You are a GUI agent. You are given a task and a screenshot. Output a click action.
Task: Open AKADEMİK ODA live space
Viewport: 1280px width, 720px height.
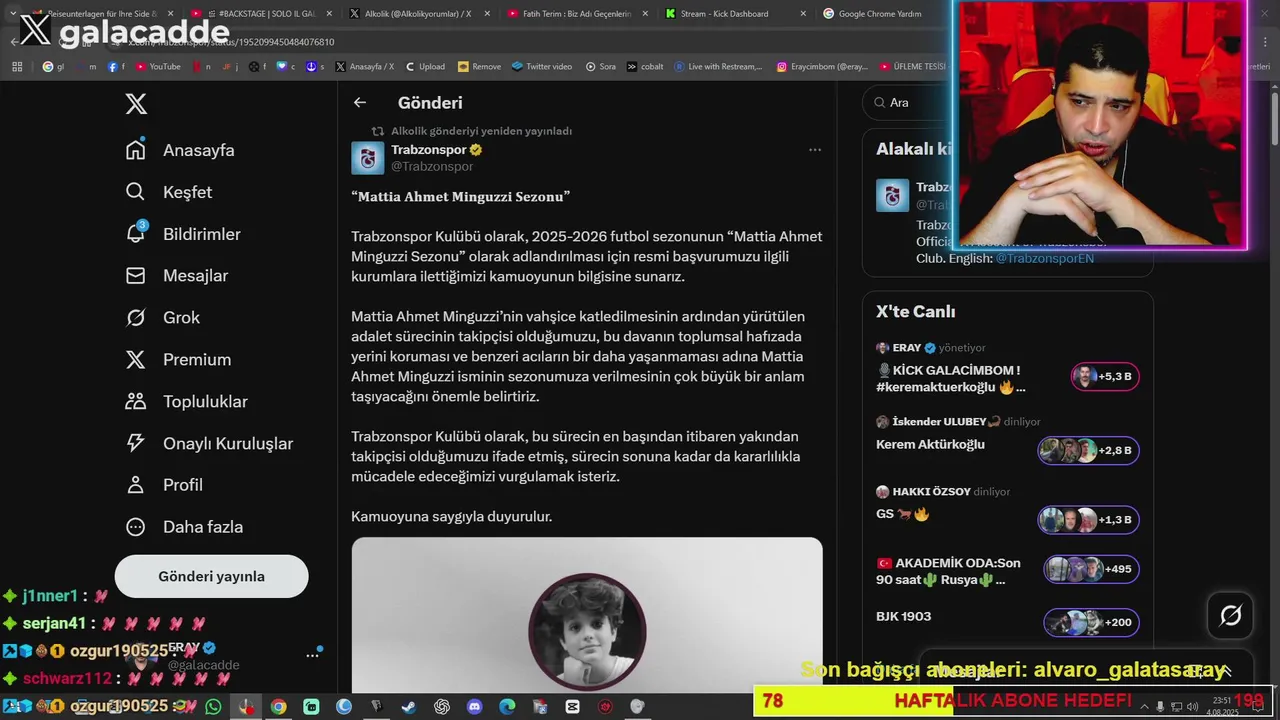[948, 571]
